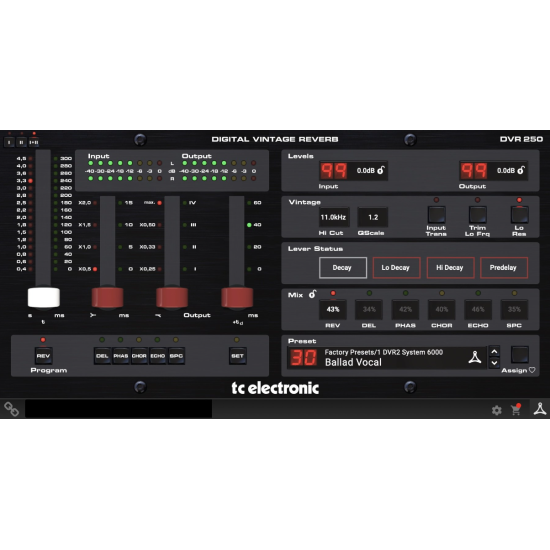This screenshot has width=550, height=550.
Task: Click the rightmost red predelay lever handle
Action: [237, 297]
